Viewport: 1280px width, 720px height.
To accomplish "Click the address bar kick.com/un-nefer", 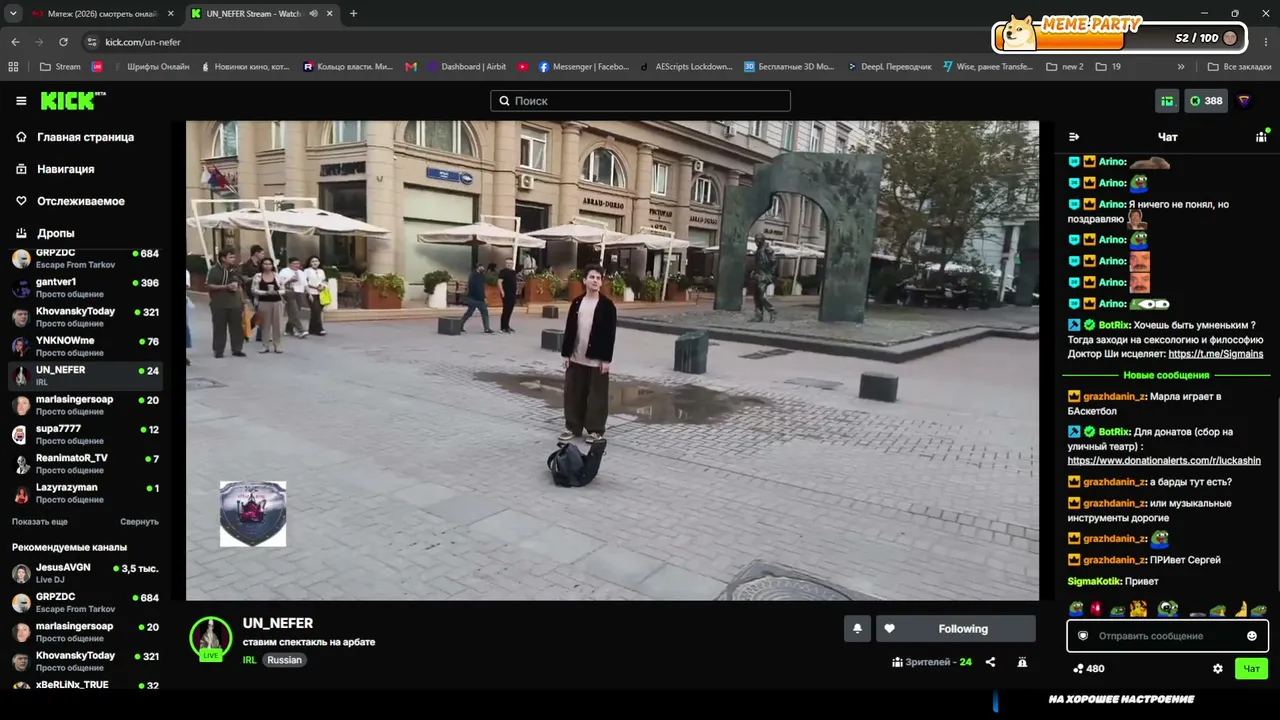I will [143, 42].
